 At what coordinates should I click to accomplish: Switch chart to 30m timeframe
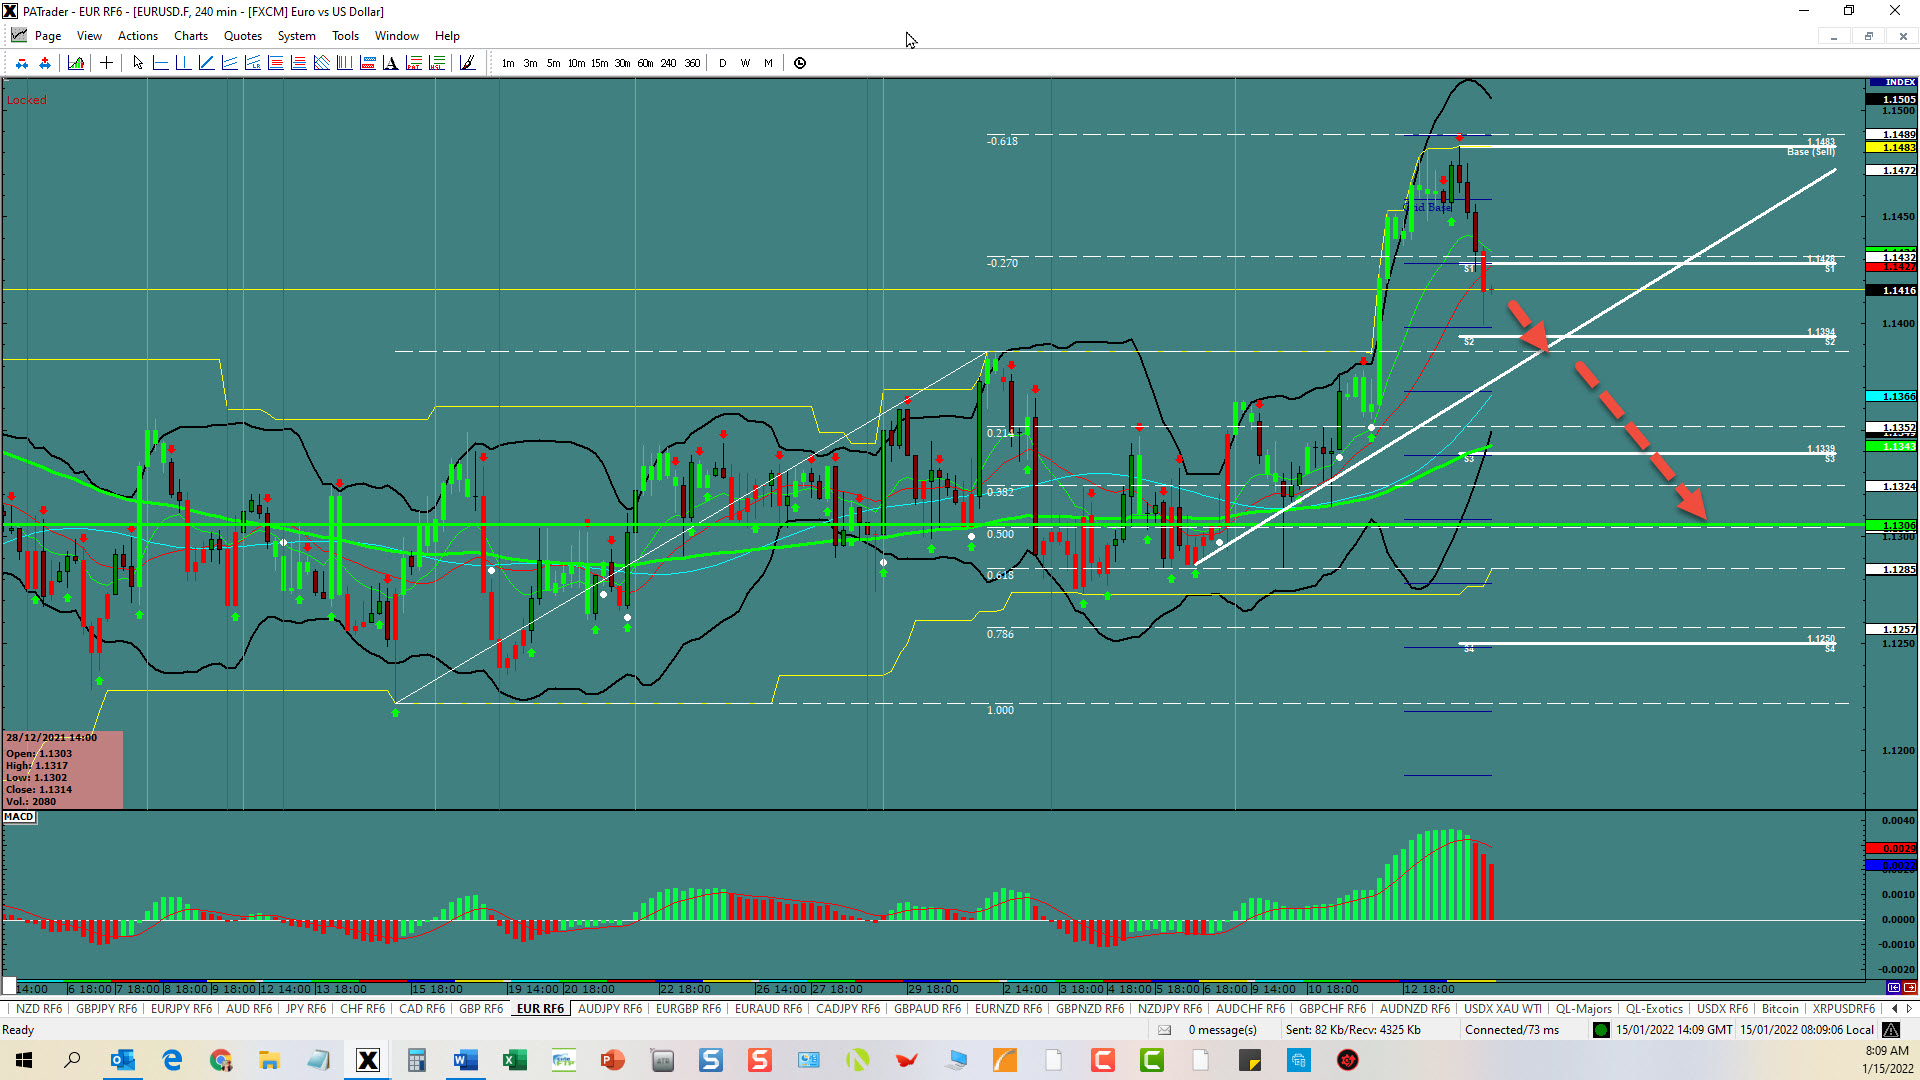tap(622, 63)
